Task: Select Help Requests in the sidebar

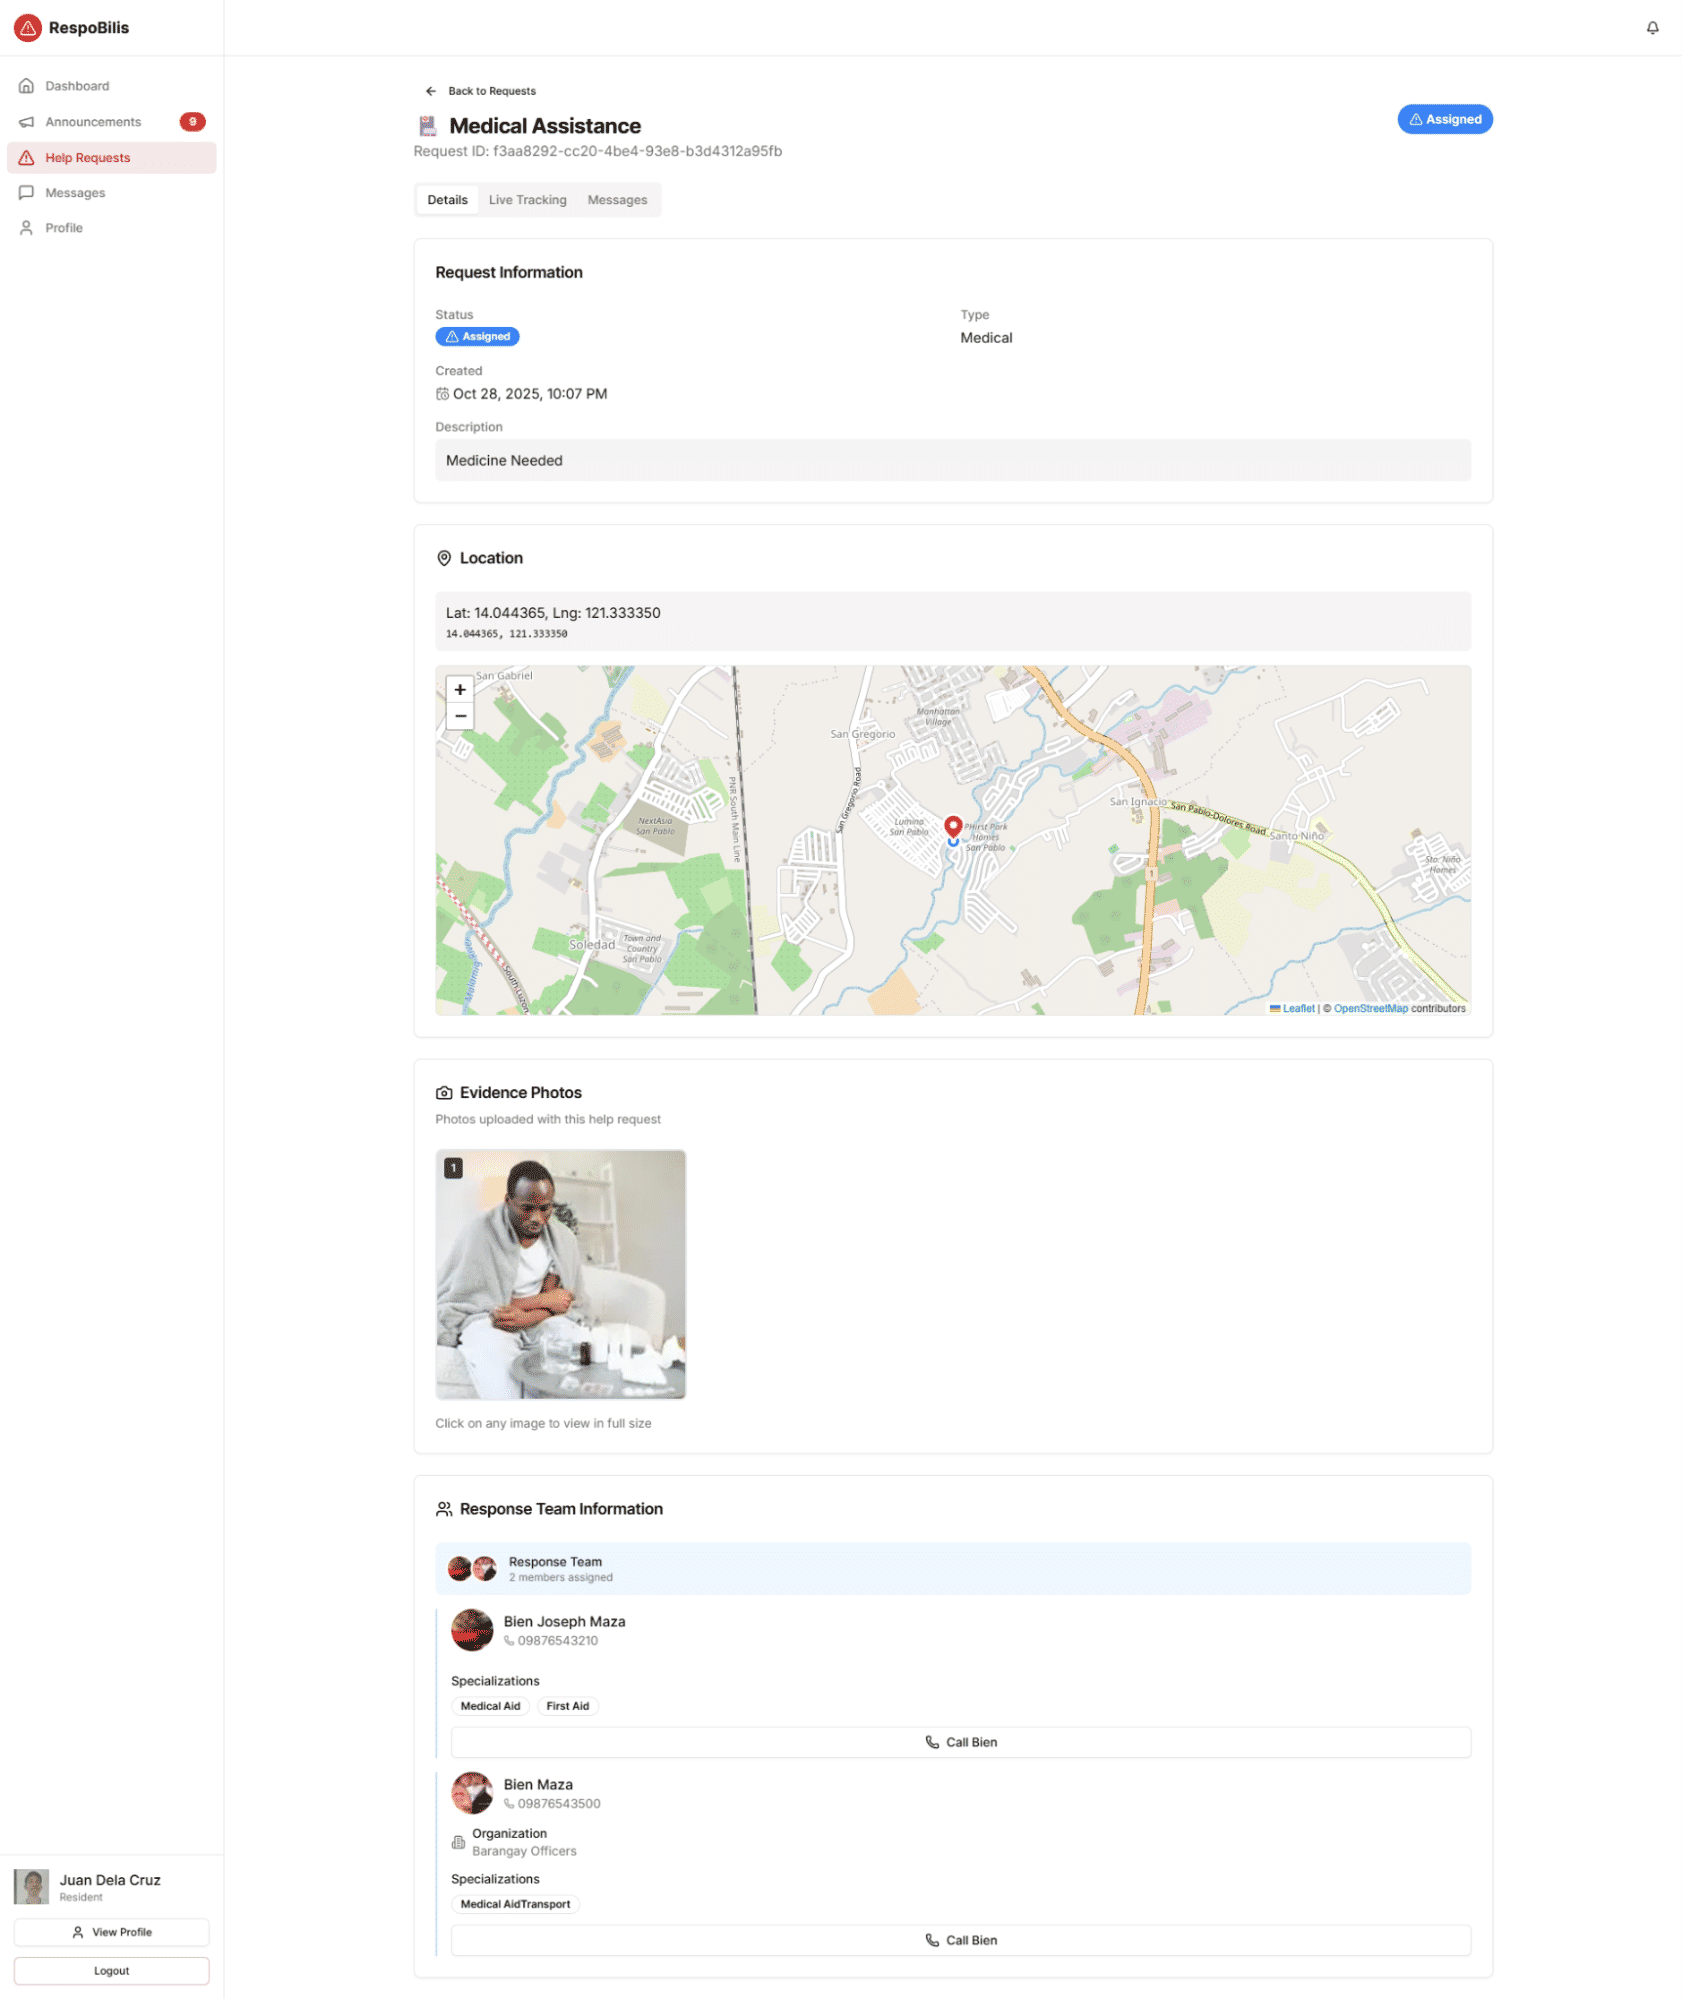Action: tap(112, 158)
